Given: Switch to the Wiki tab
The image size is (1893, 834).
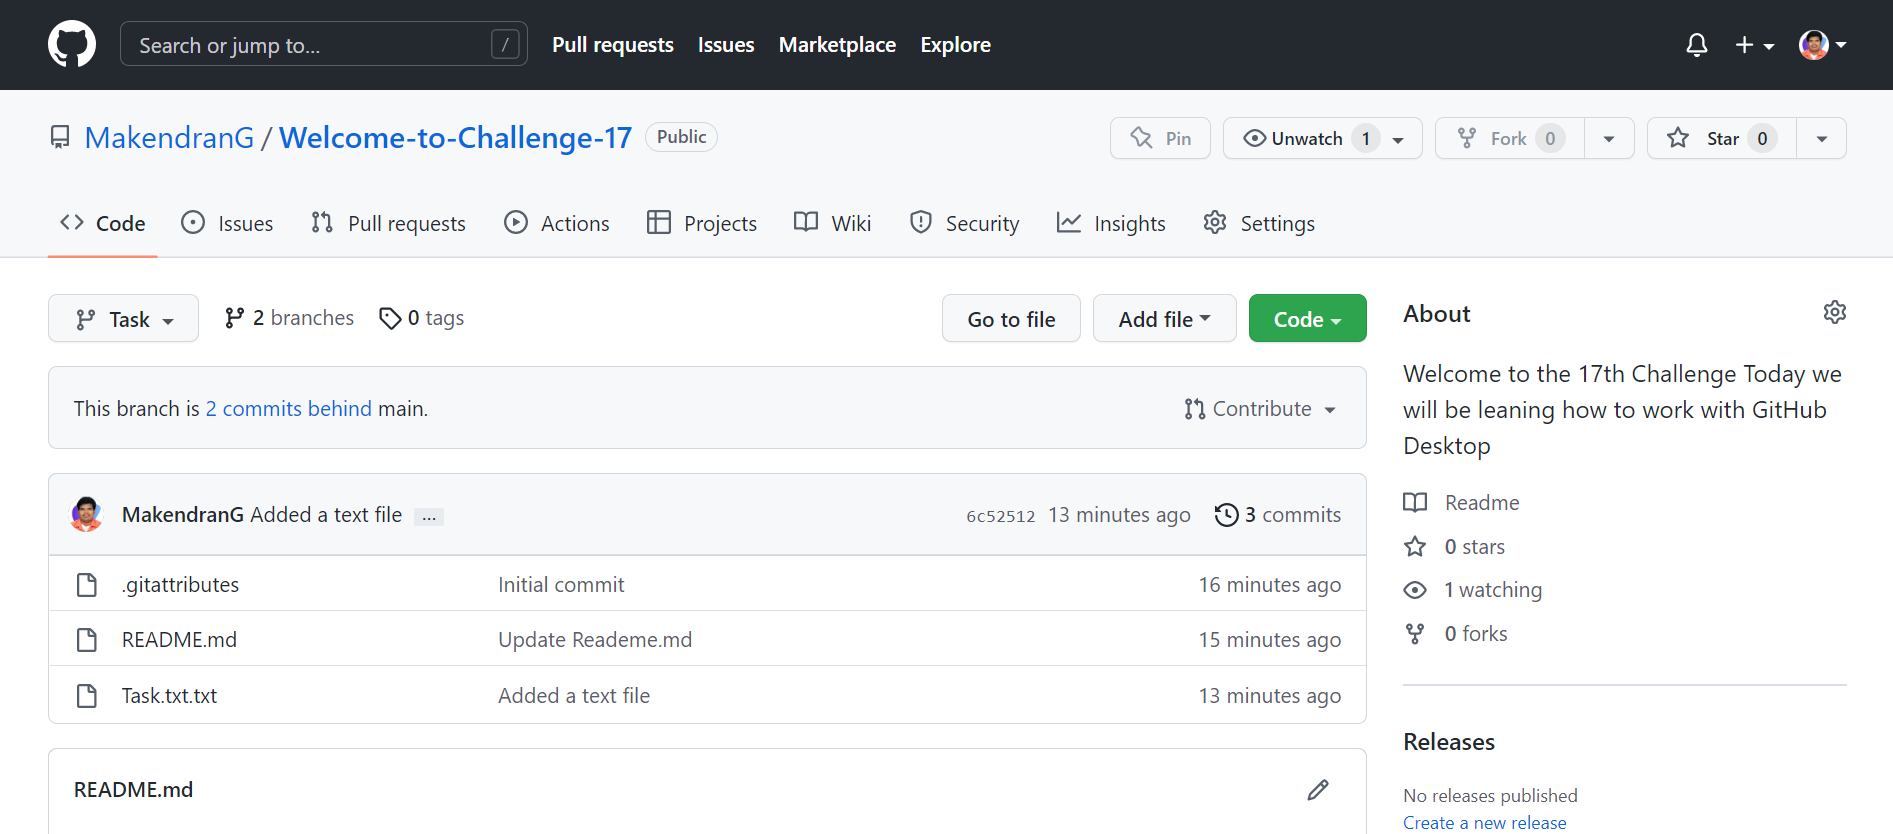Looking at the screenshot, I should [833, 223].
